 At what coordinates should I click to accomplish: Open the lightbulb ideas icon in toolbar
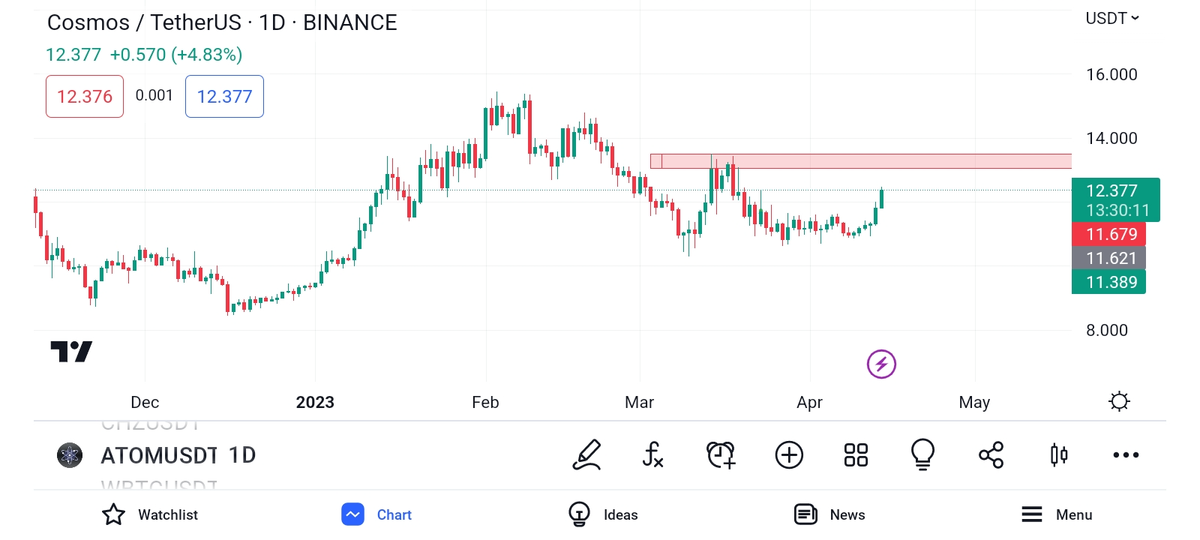(922, 455)
